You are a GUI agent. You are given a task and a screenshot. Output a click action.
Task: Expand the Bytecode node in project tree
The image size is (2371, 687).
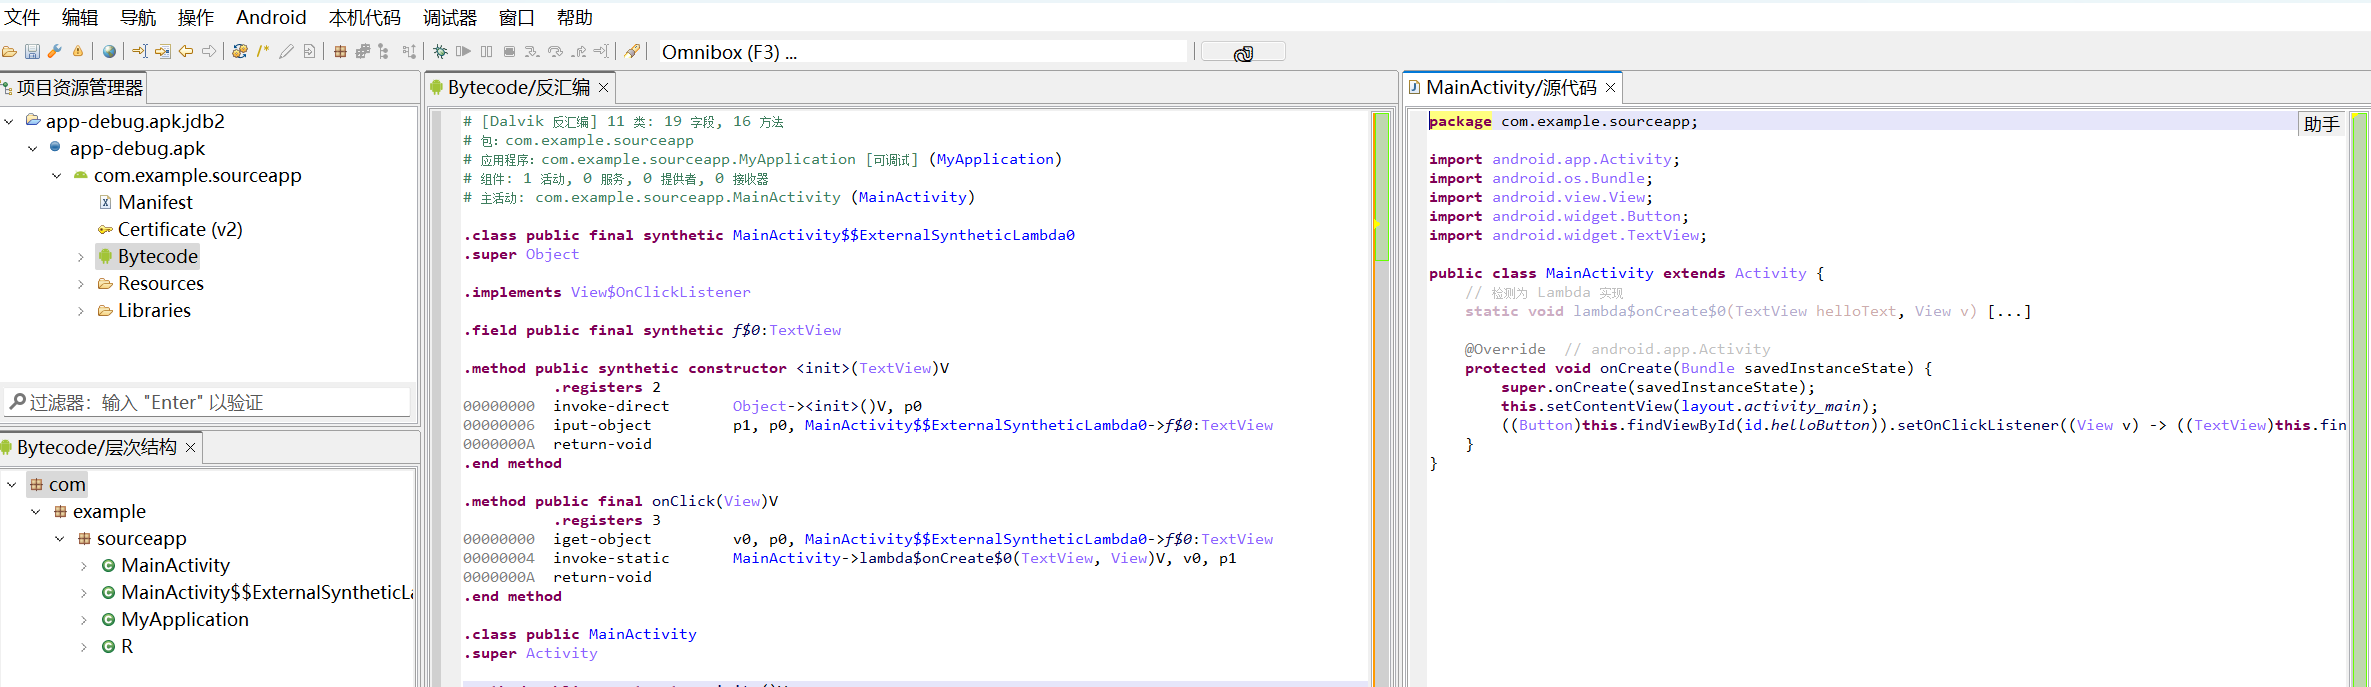[81, 257]
